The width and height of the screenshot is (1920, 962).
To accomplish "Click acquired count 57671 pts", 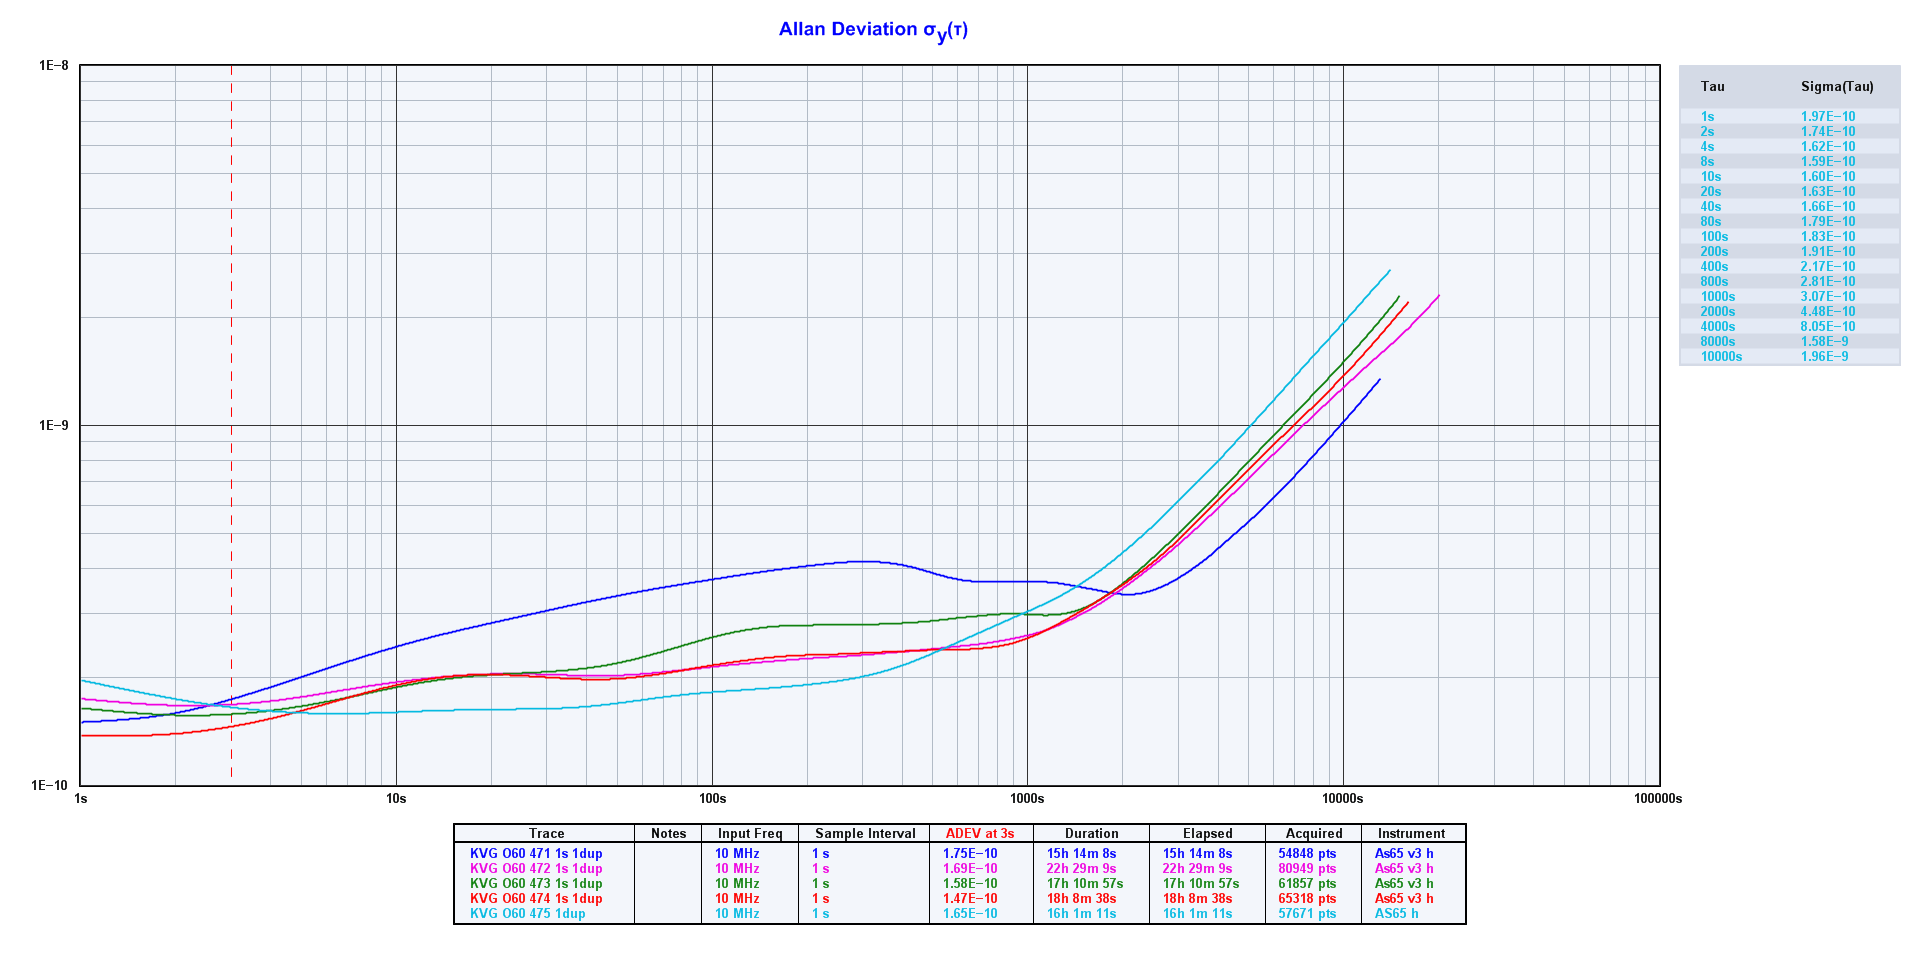I will [1307, 914].
